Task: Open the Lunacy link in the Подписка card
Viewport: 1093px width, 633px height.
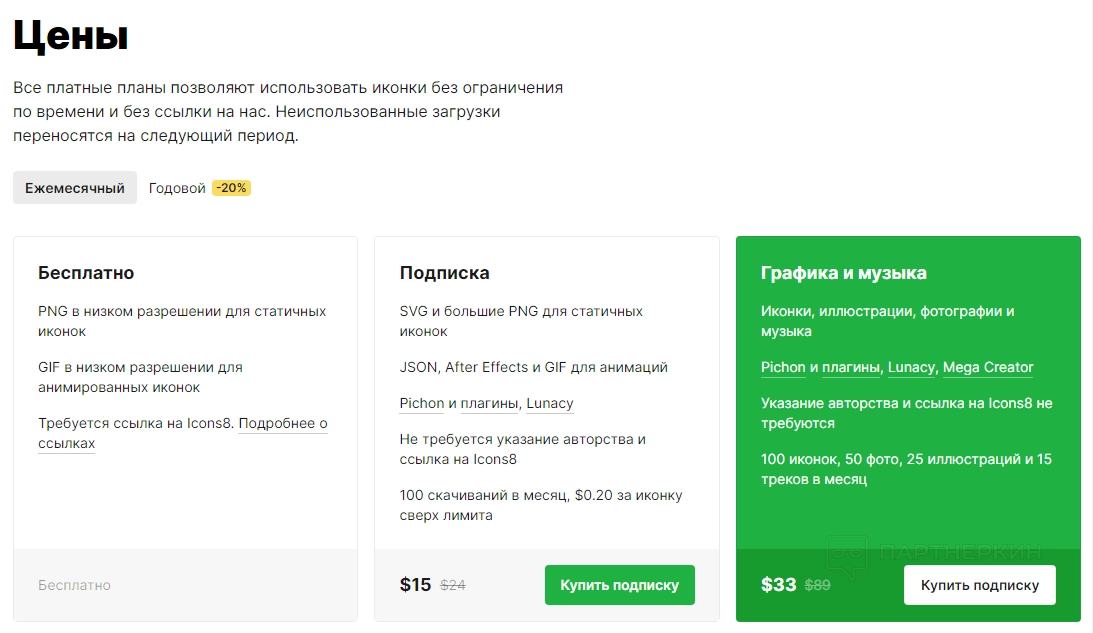Action: pyautogui.click(x=549, y=404)
